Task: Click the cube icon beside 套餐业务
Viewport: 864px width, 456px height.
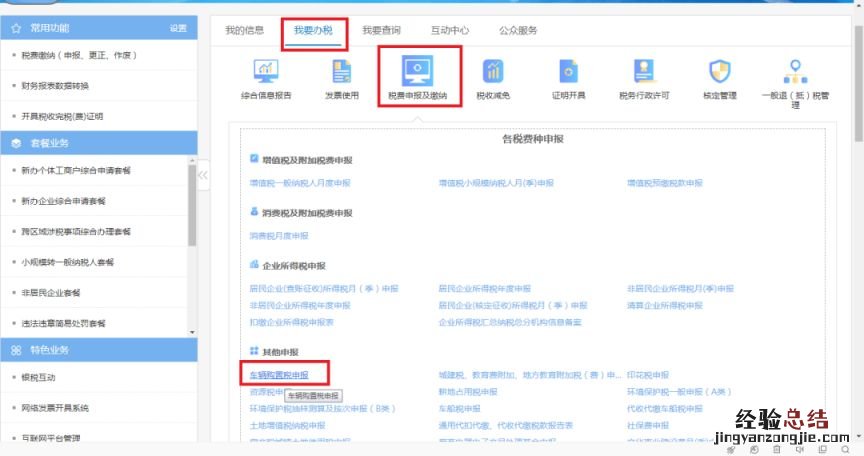Action: 16,143
